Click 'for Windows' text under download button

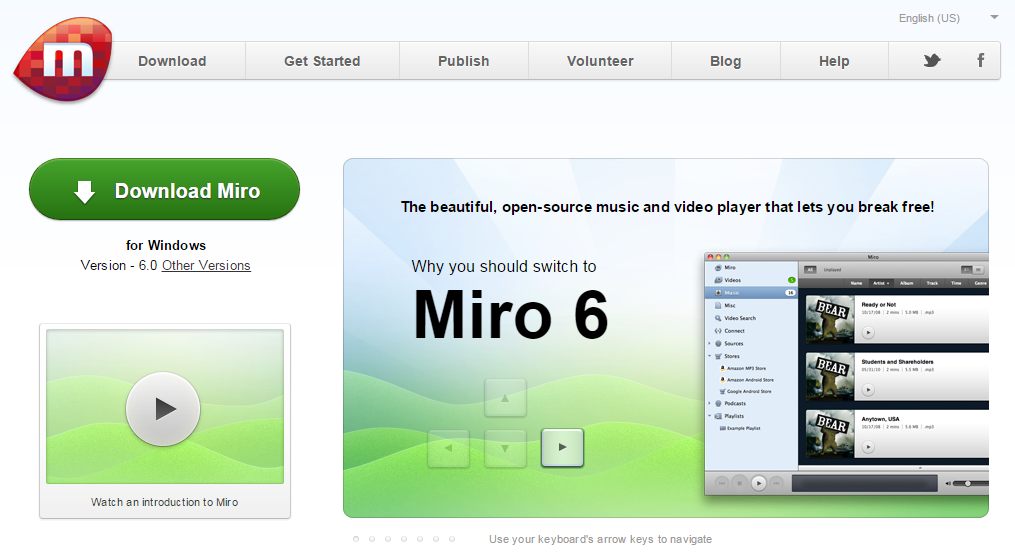point(166,245)
